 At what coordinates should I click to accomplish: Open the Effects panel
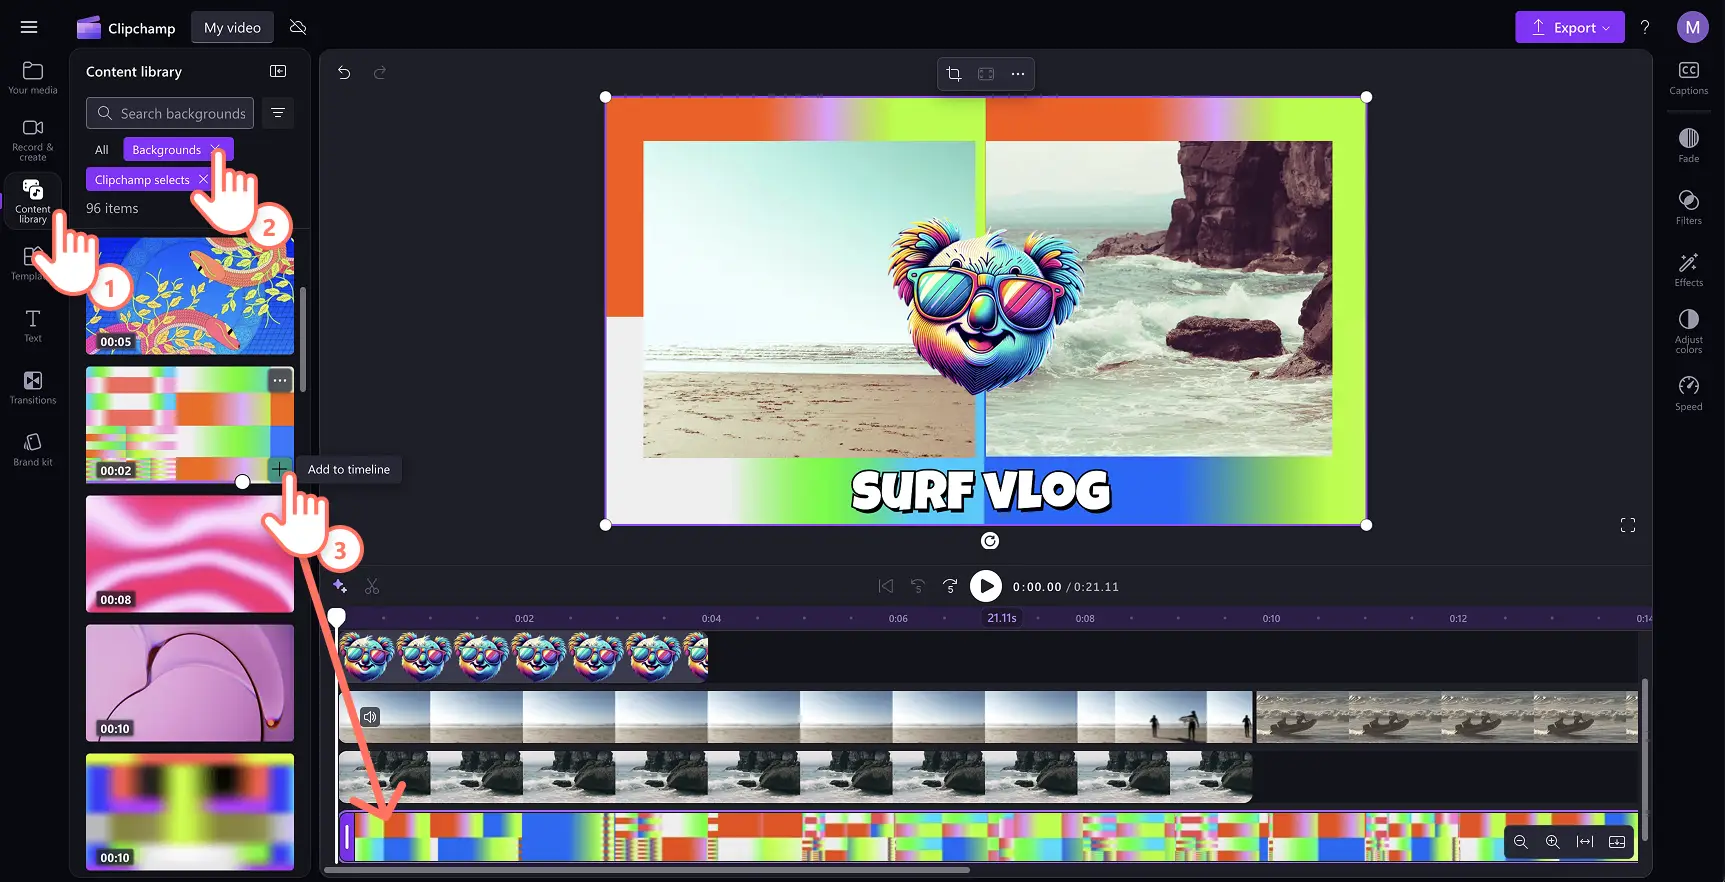[1689, 269]
